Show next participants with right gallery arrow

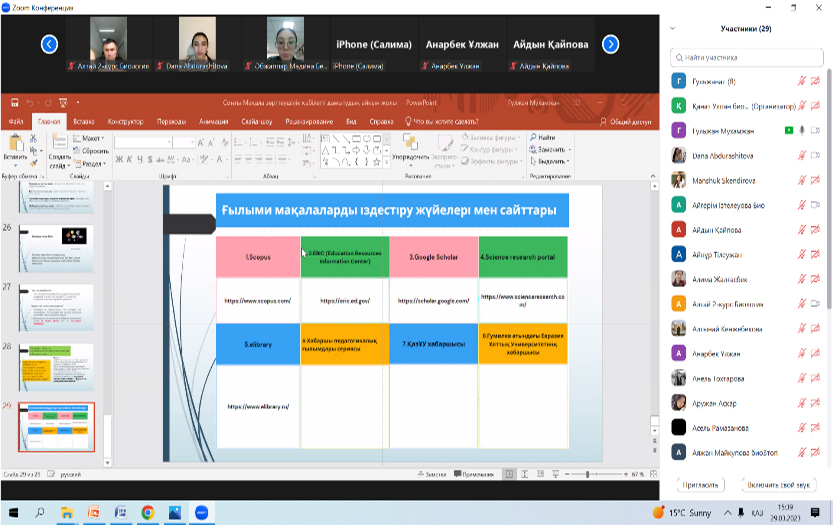[x=610, y=44]
